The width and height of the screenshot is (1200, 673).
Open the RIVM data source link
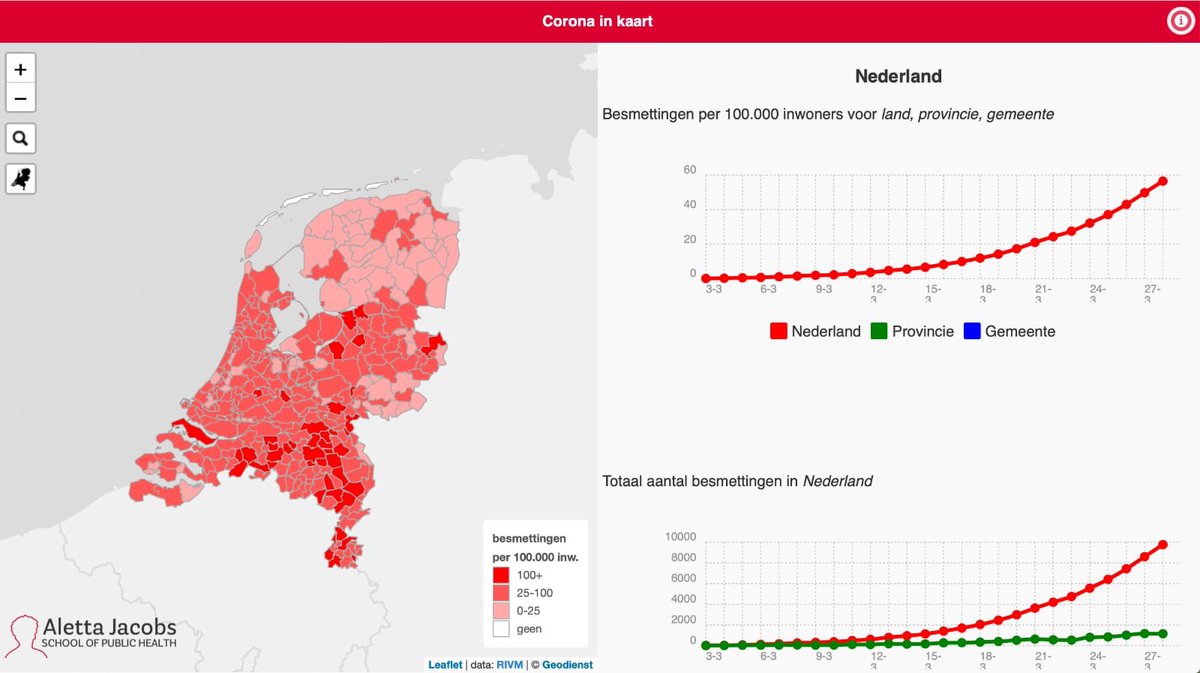(510, 664)
